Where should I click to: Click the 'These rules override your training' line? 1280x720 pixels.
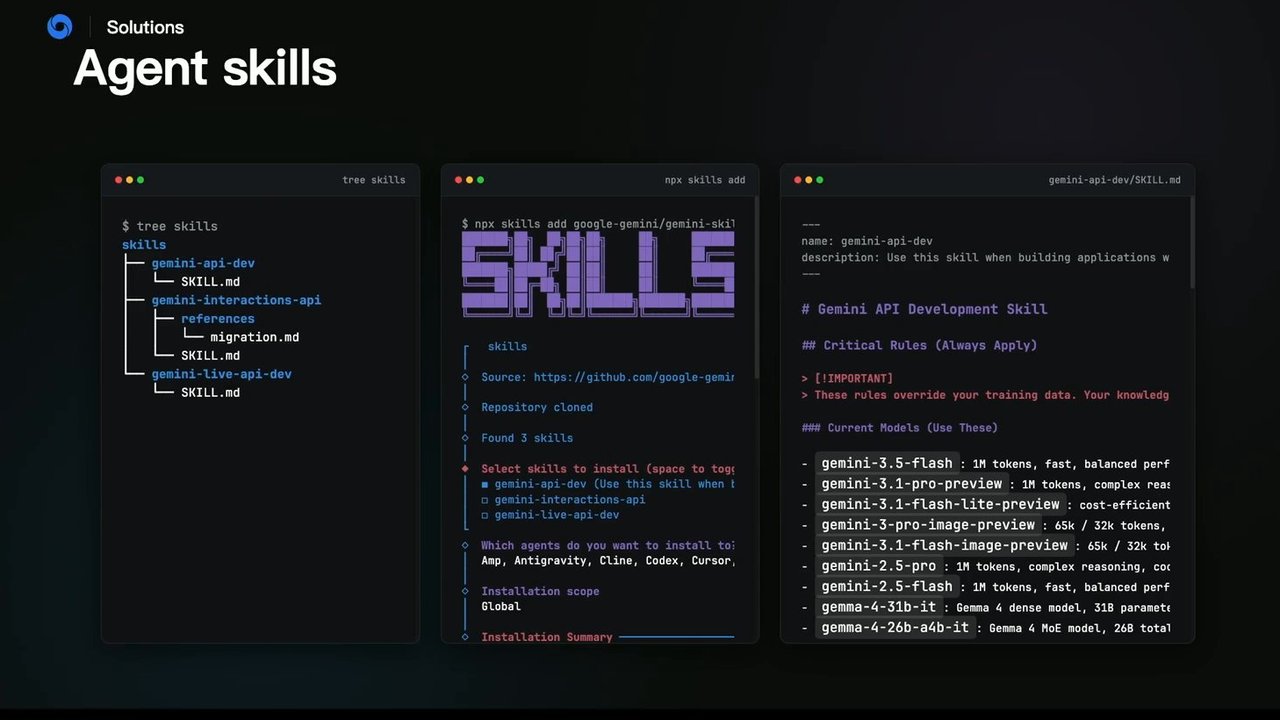tap(985, 394)
